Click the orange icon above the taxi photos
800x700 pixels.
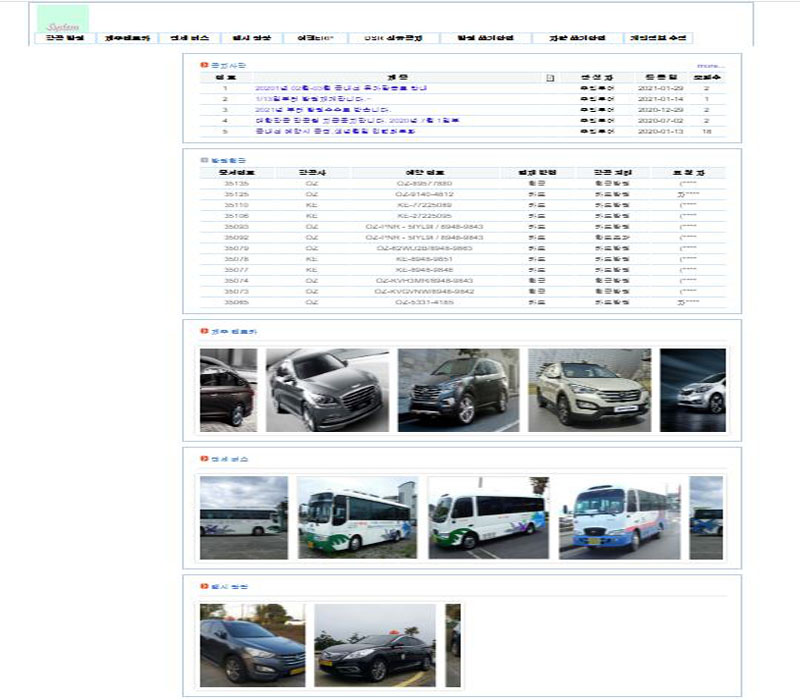click(x=204, y=586)
